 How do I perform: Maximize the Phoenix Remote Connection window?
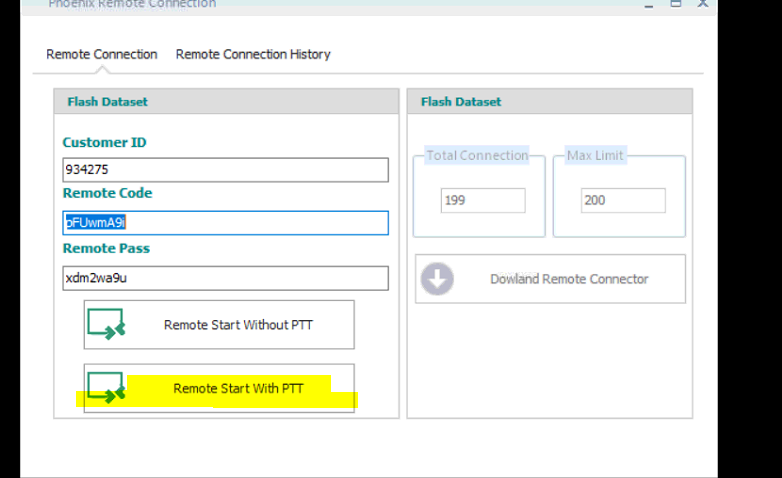pos(676,4)
